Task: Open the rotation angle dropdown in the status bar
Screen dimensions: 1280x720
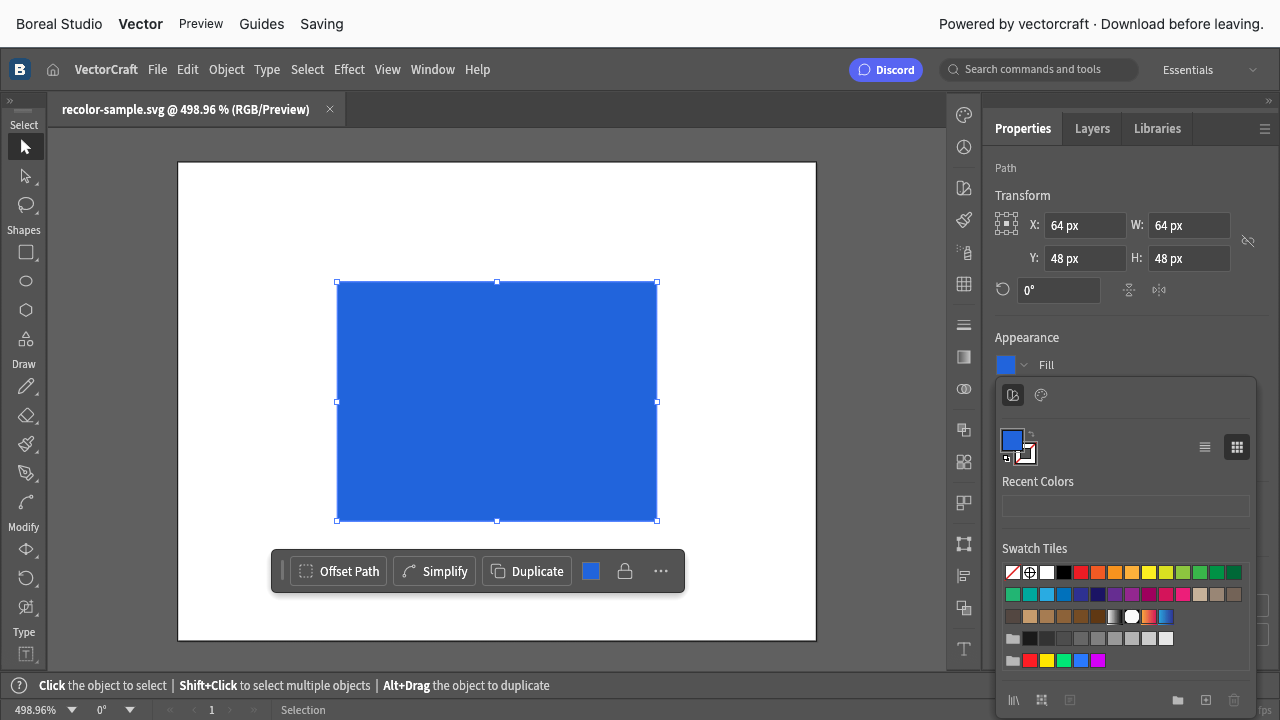Action: pos(130,710)
